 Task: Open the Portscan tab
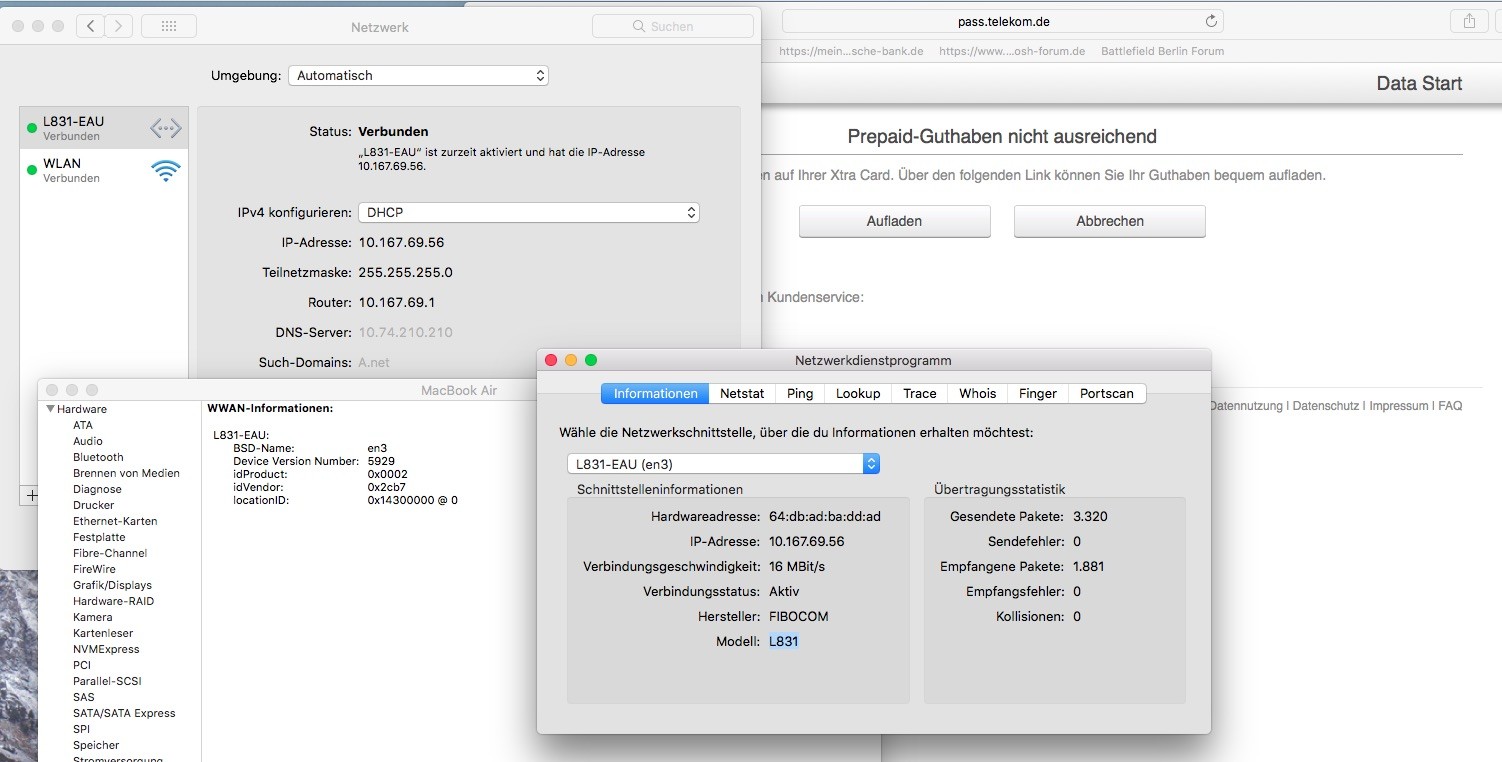click(x=1107, y=393)
